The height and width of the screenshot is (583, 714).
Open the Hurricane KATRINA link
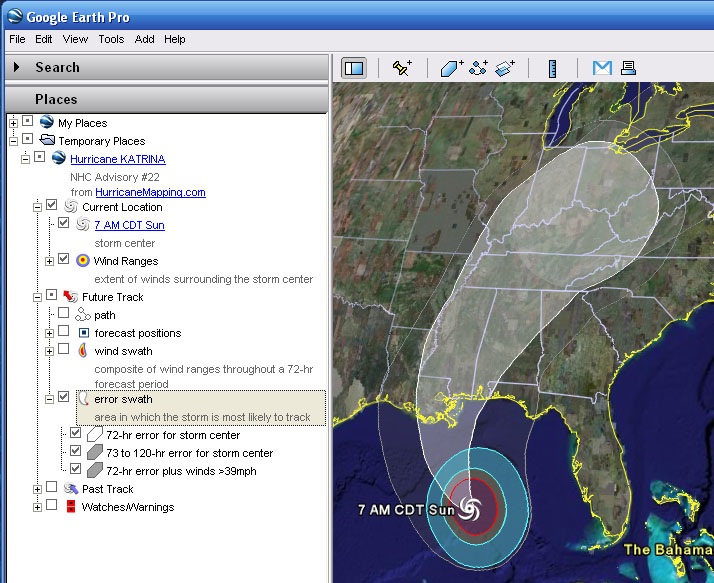[x=118, y=159]
